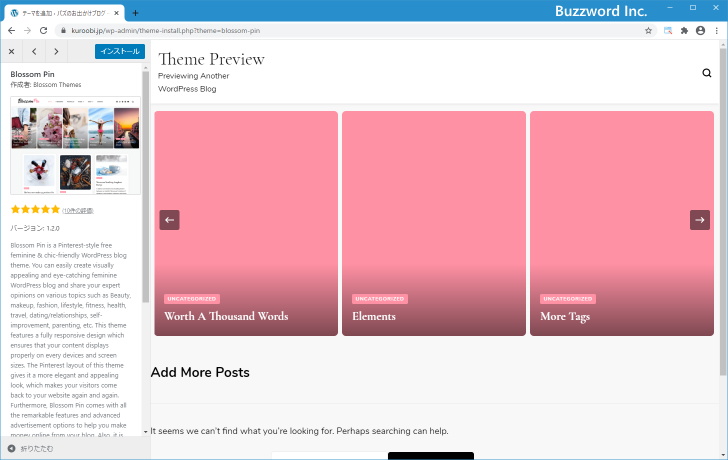Click the 作成者: Blossom Themes text
Viewport: 728px width, 460px height.
(x=46, y=85)
